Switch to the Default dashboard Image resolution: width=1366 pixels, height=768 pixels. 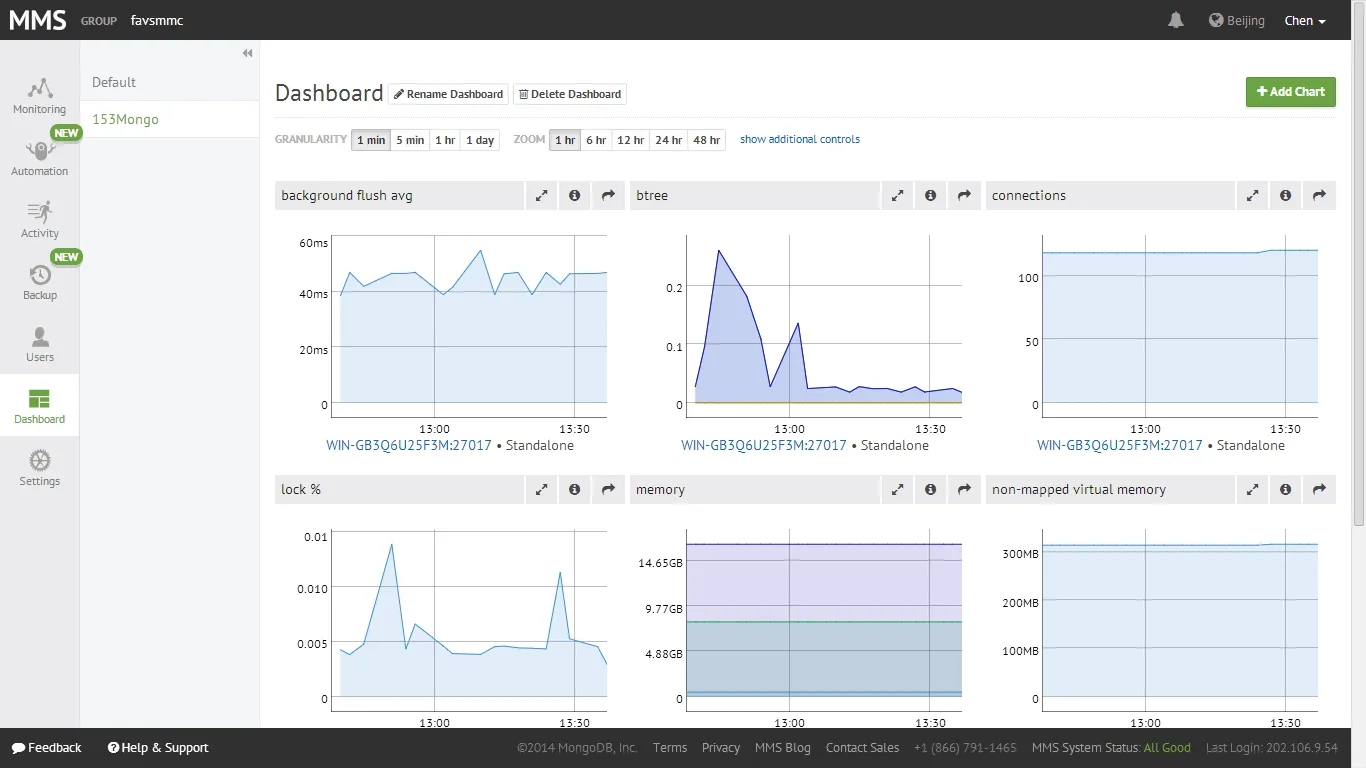point(113,82)
